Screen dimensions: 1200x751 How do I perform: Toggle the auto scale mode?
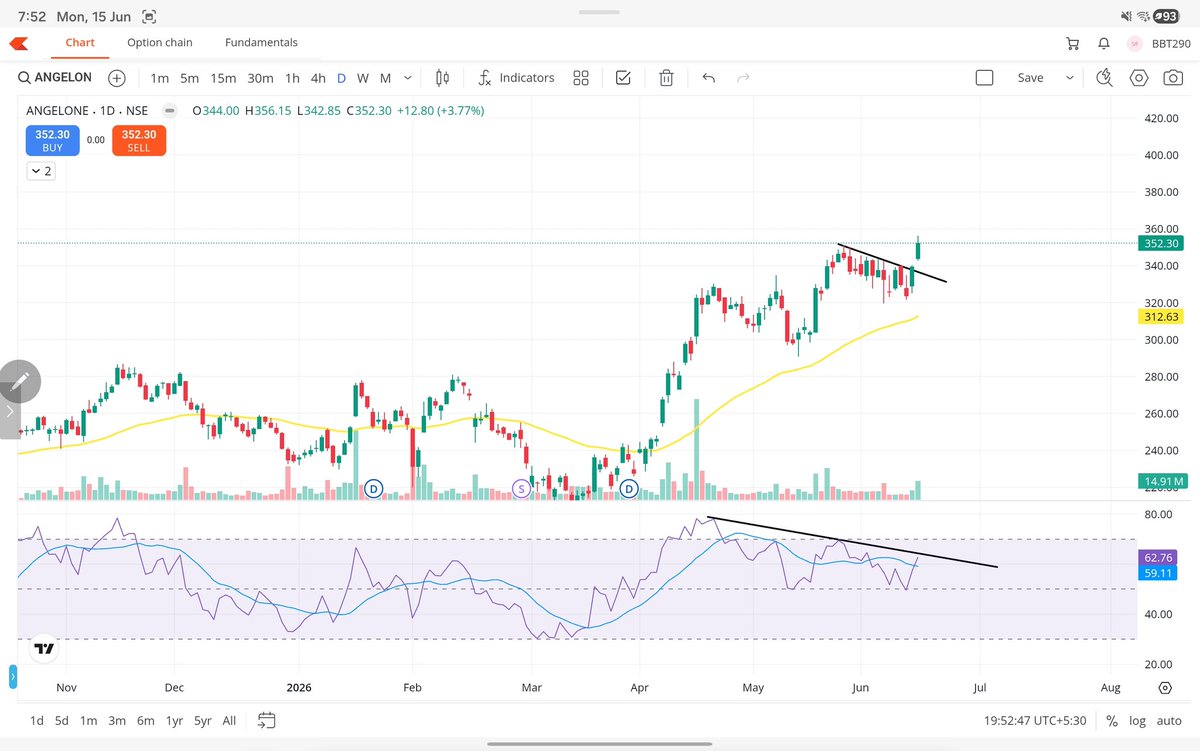coord(1169,720)
